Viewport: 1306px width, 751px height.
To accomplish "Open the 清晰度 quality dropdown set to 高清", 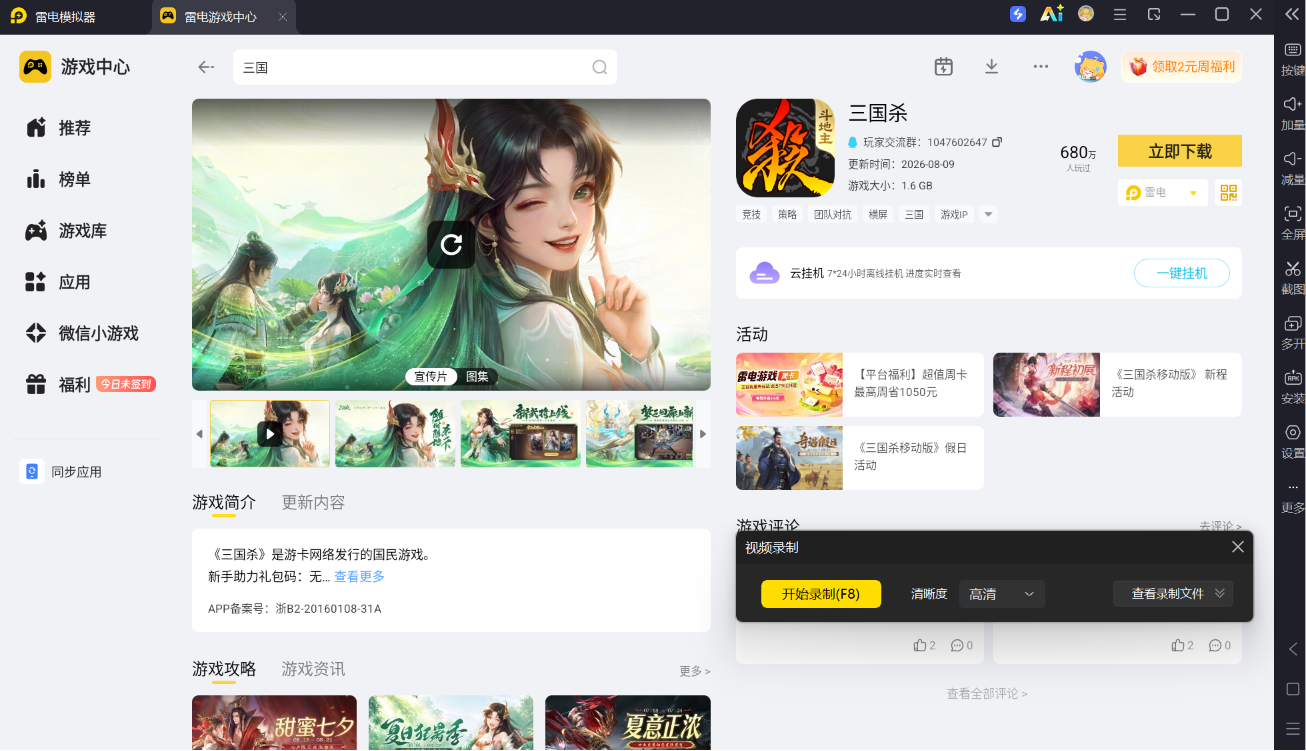I will 1002,594.
